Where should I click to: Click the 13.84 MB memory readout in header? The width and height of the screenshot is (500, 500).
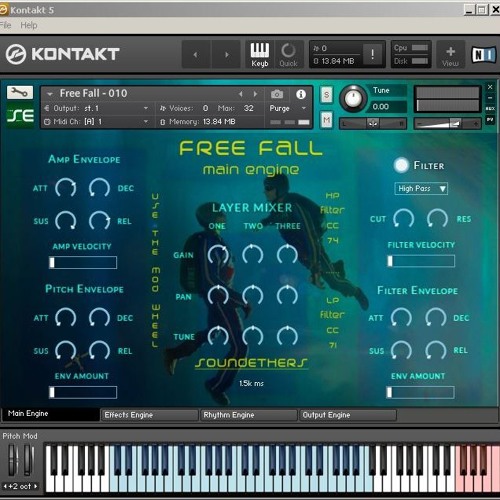coord(338,61)
